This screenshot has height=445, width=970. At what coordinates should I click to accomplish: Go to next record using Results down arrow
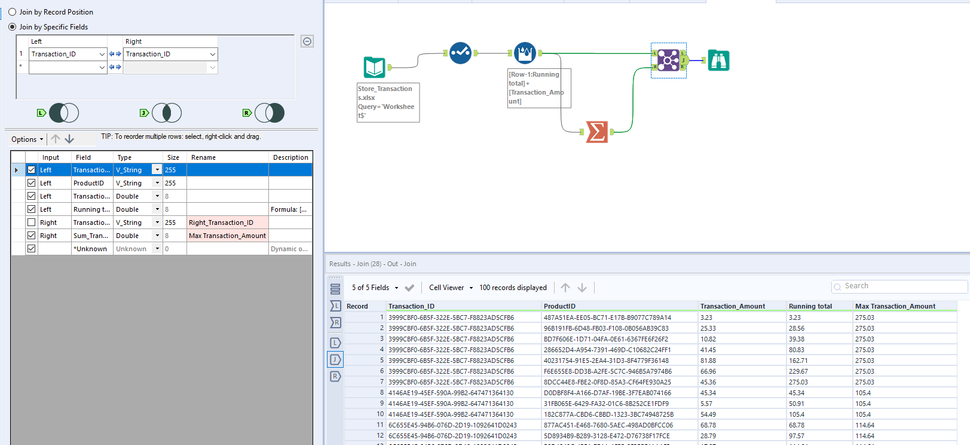(582, 288)
